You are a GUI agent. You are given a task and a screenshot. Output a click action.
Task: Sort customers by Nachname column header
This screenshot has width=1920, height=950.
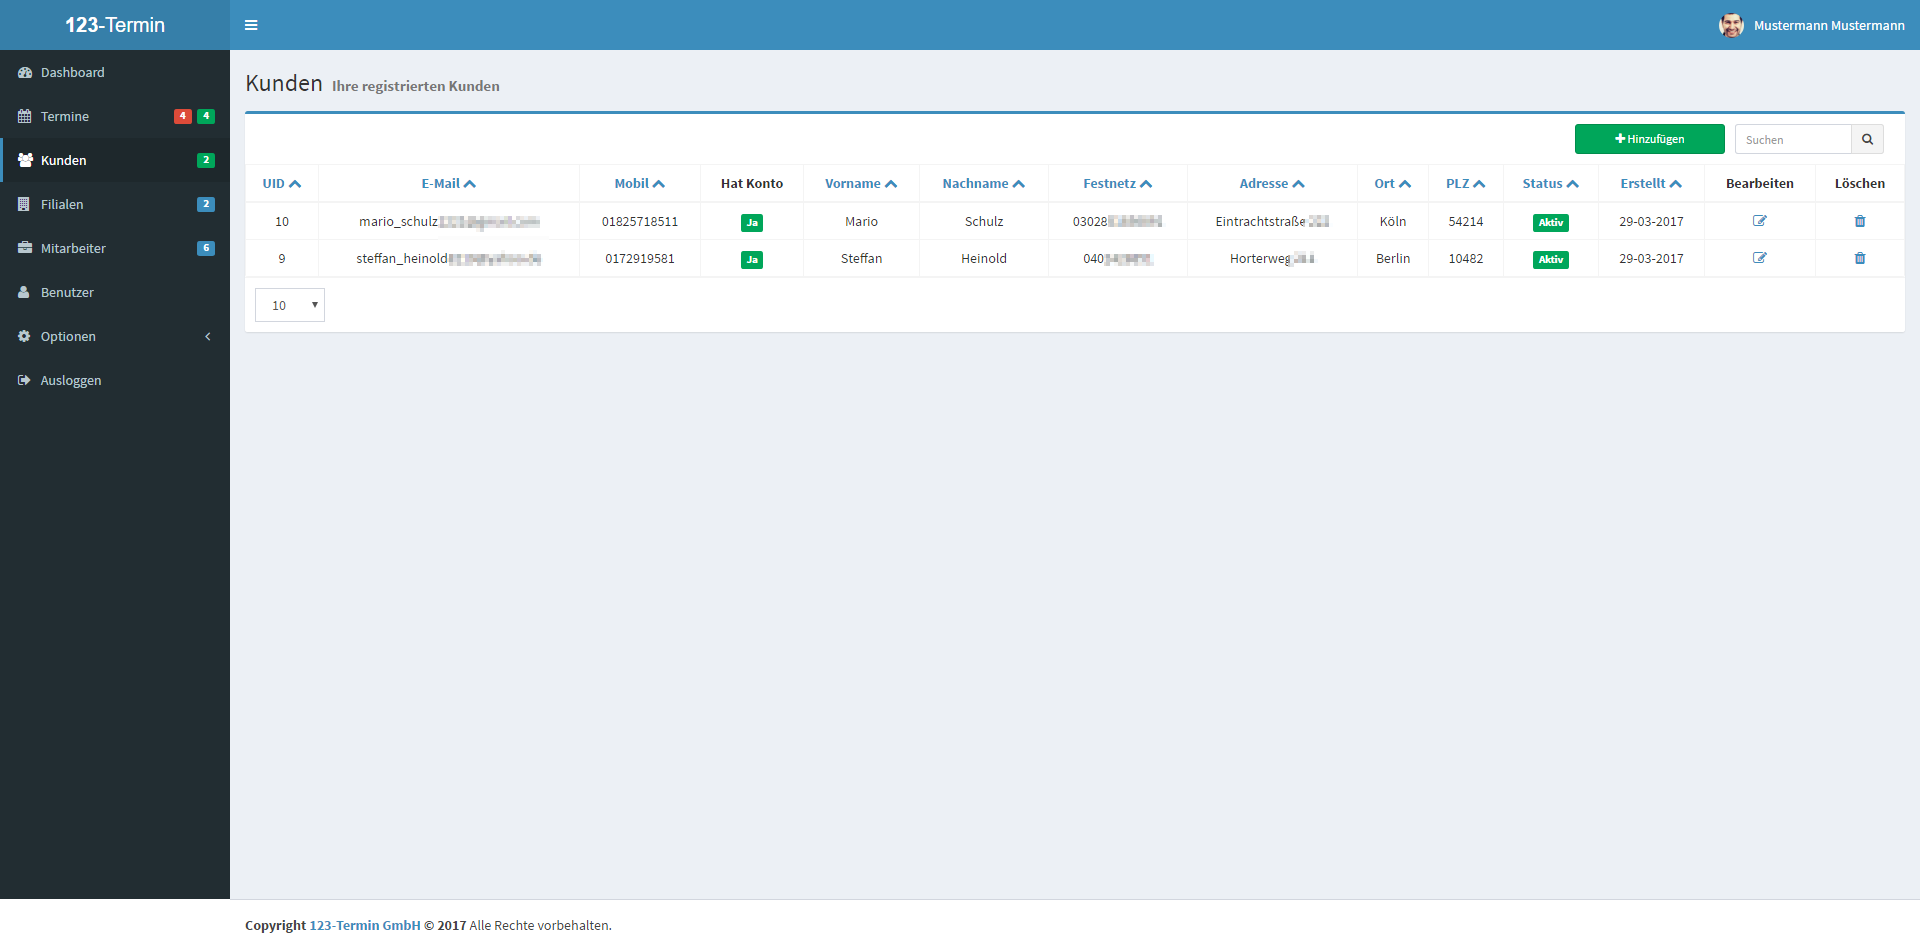click(x=983, y=184)
